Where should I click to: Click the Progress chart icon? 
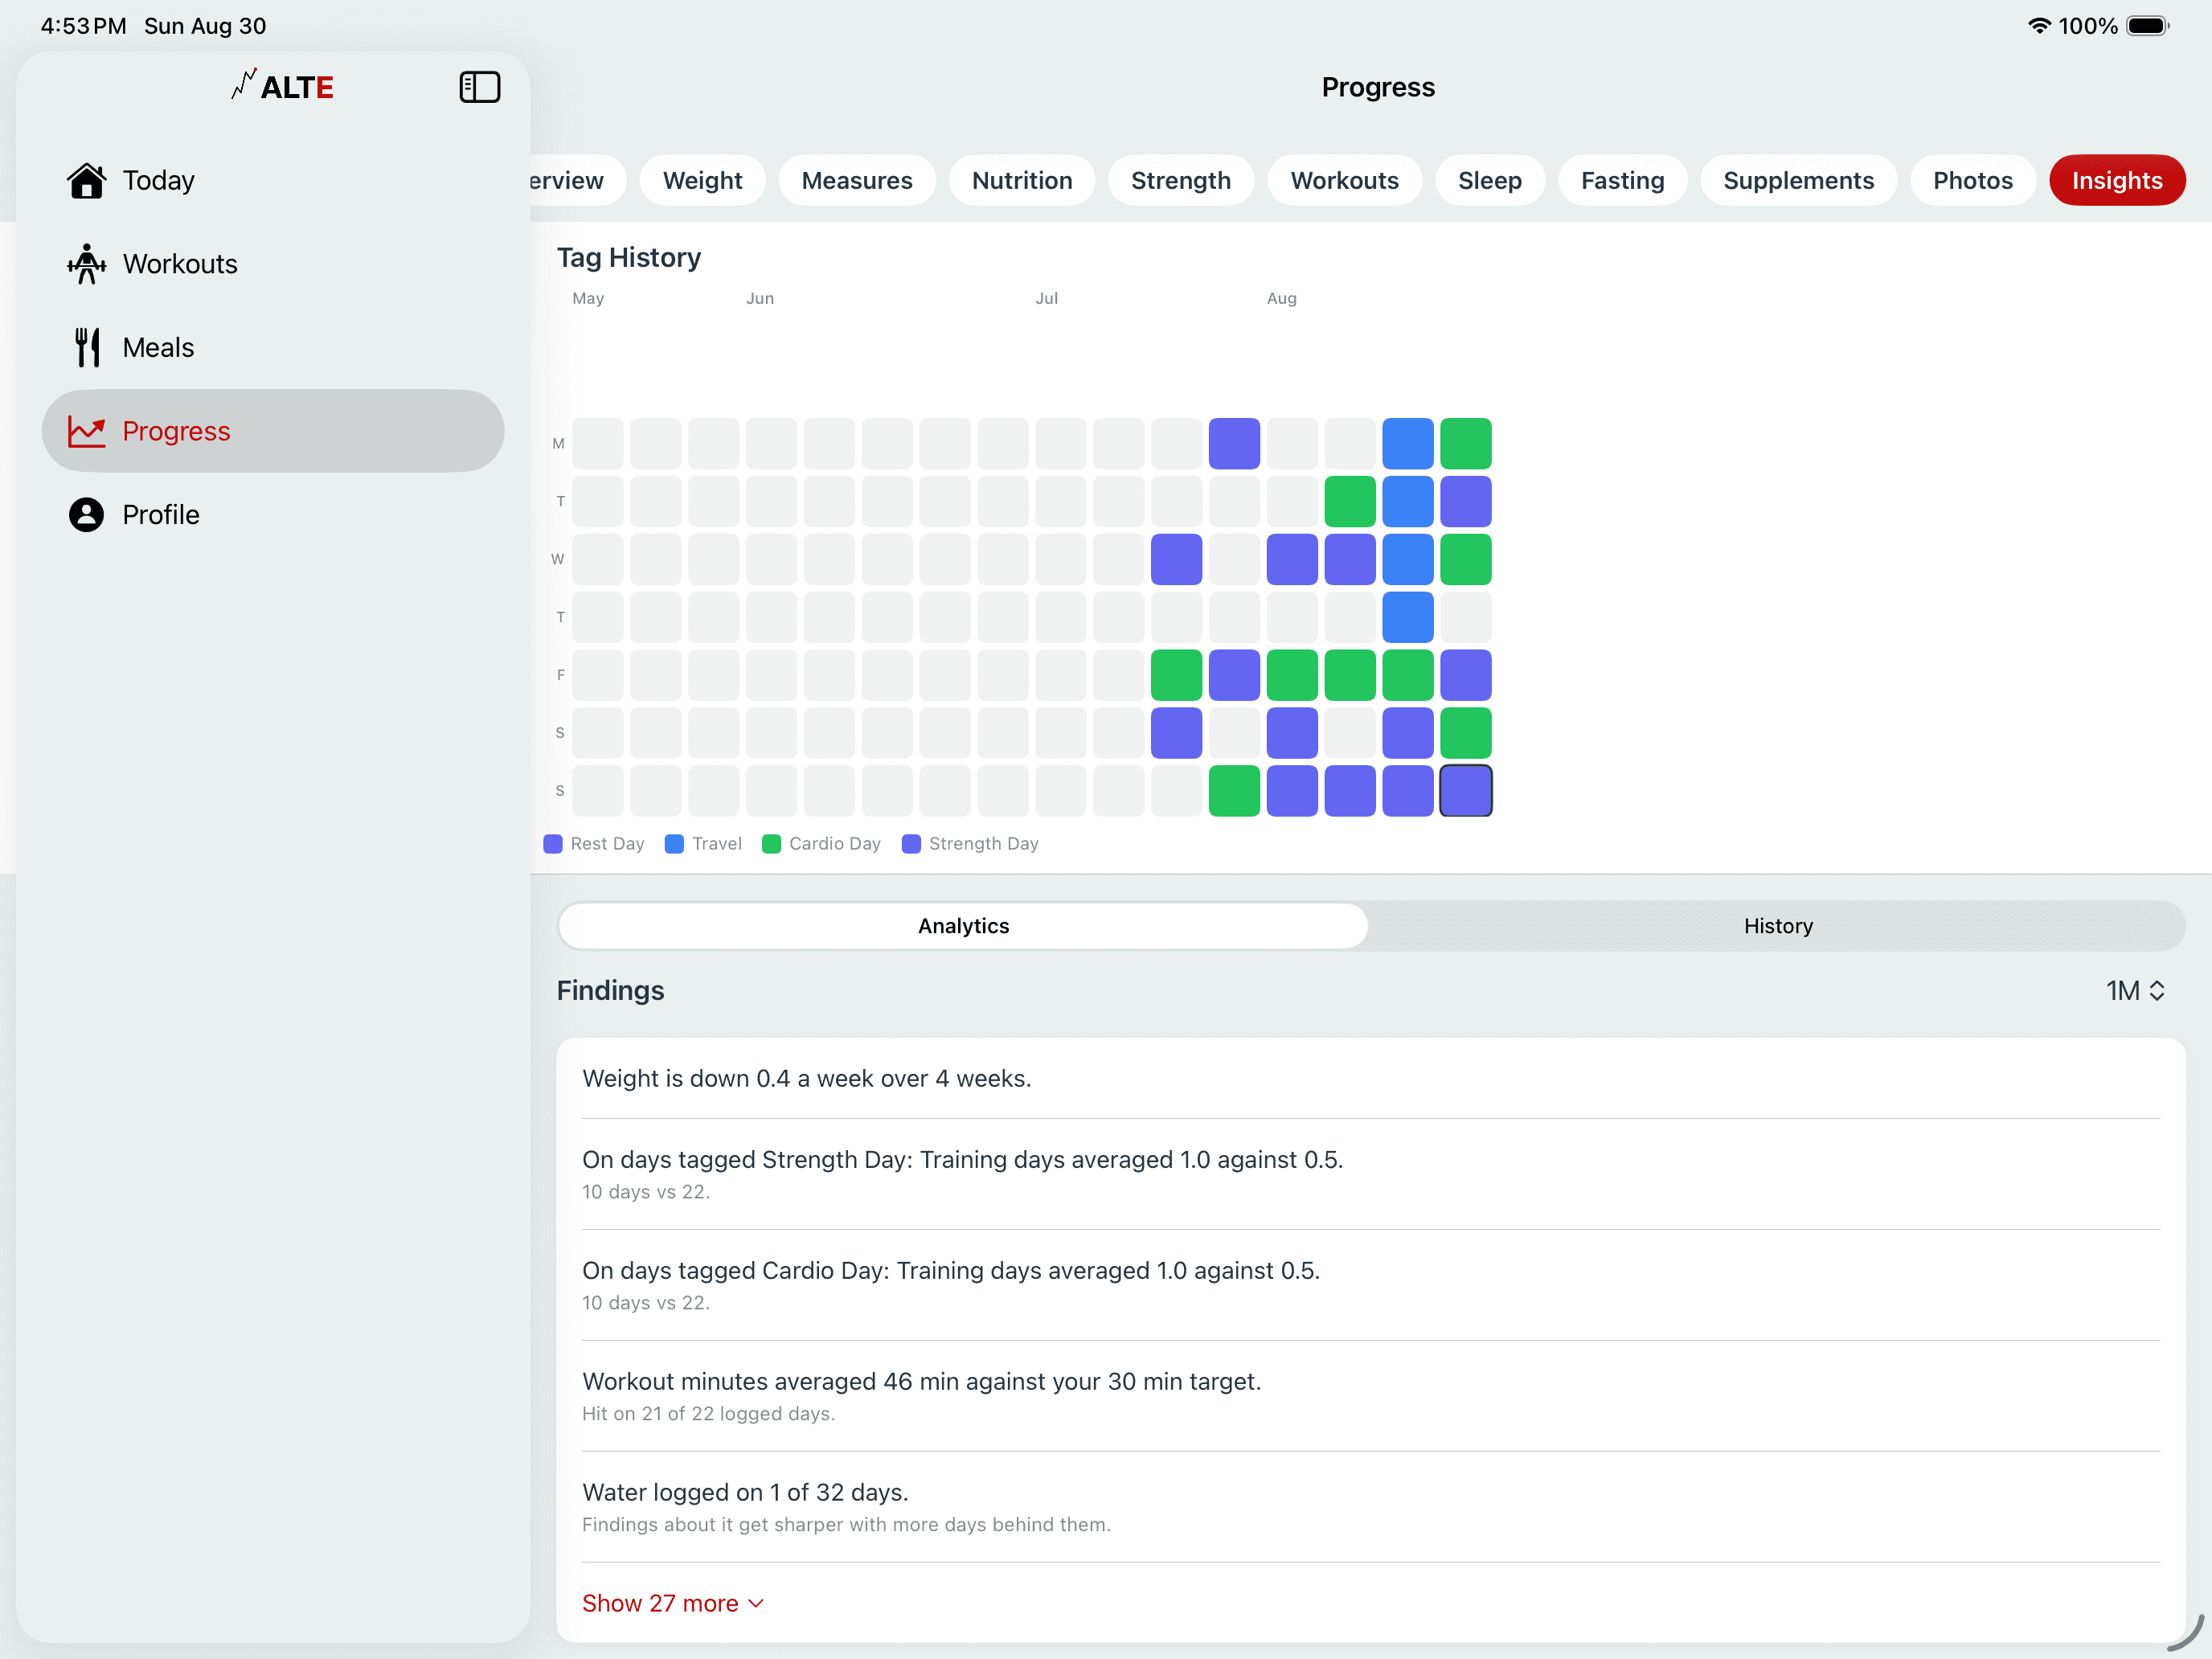(x=86, y=431)
